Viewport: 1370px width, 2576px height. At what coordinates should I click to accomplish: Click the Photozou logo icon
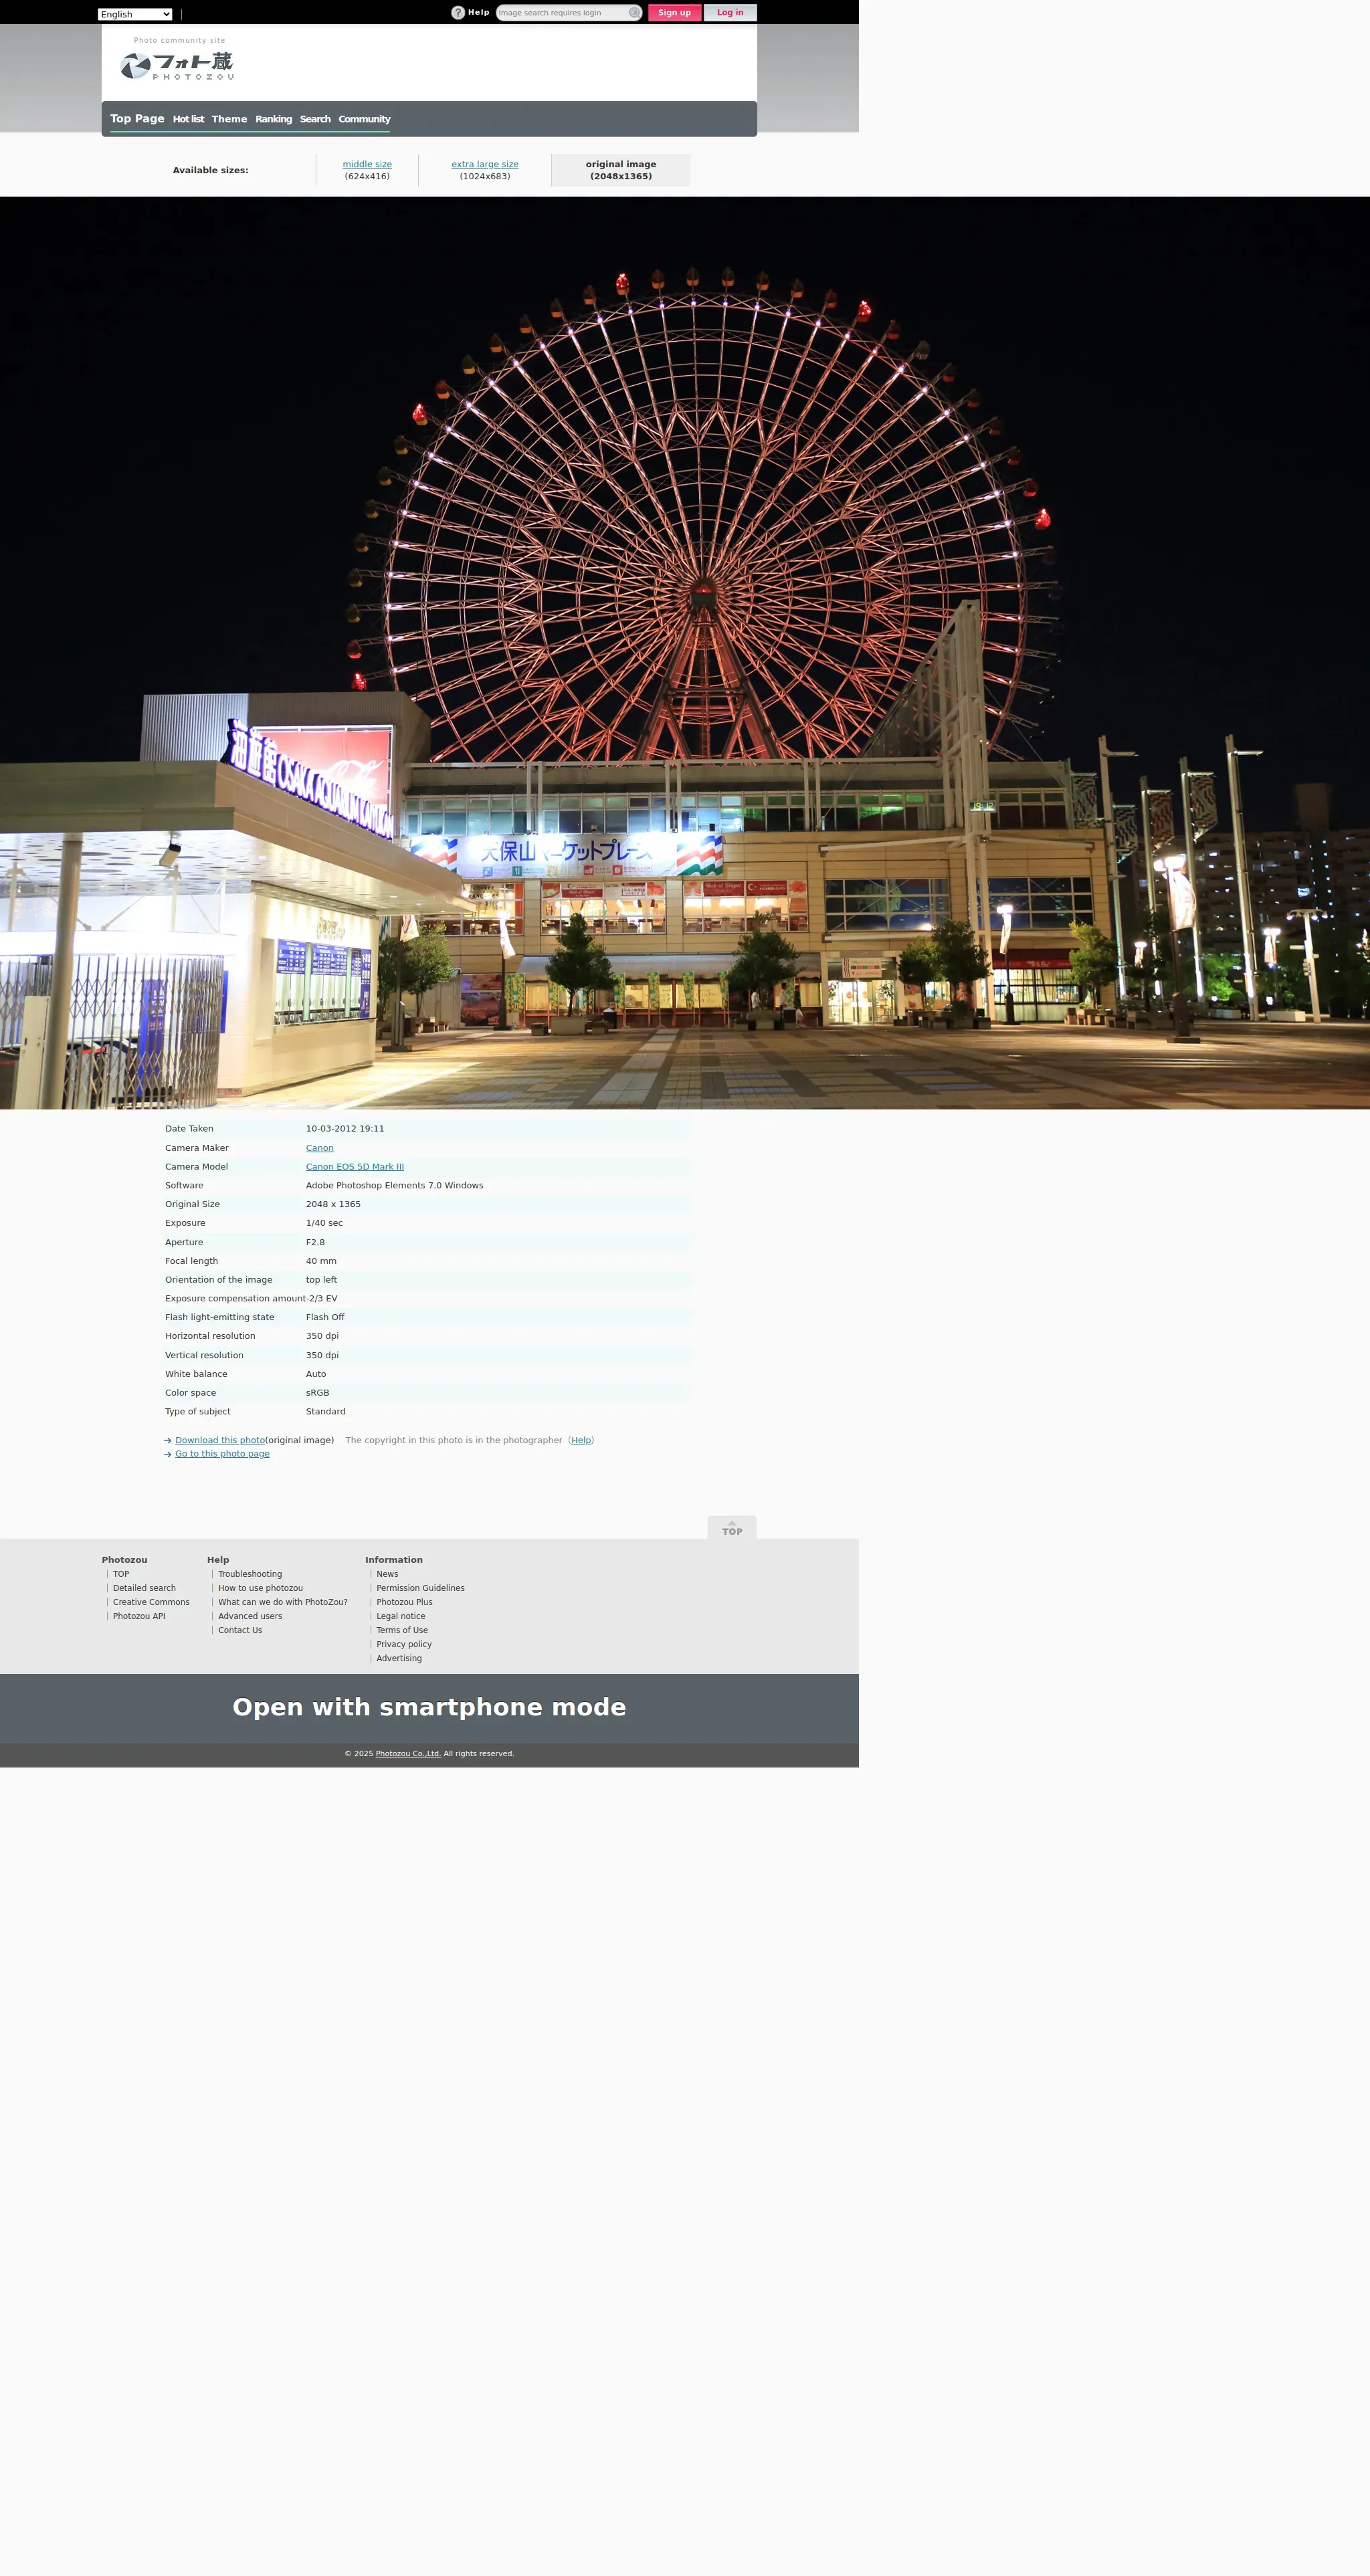click(136, 66)
